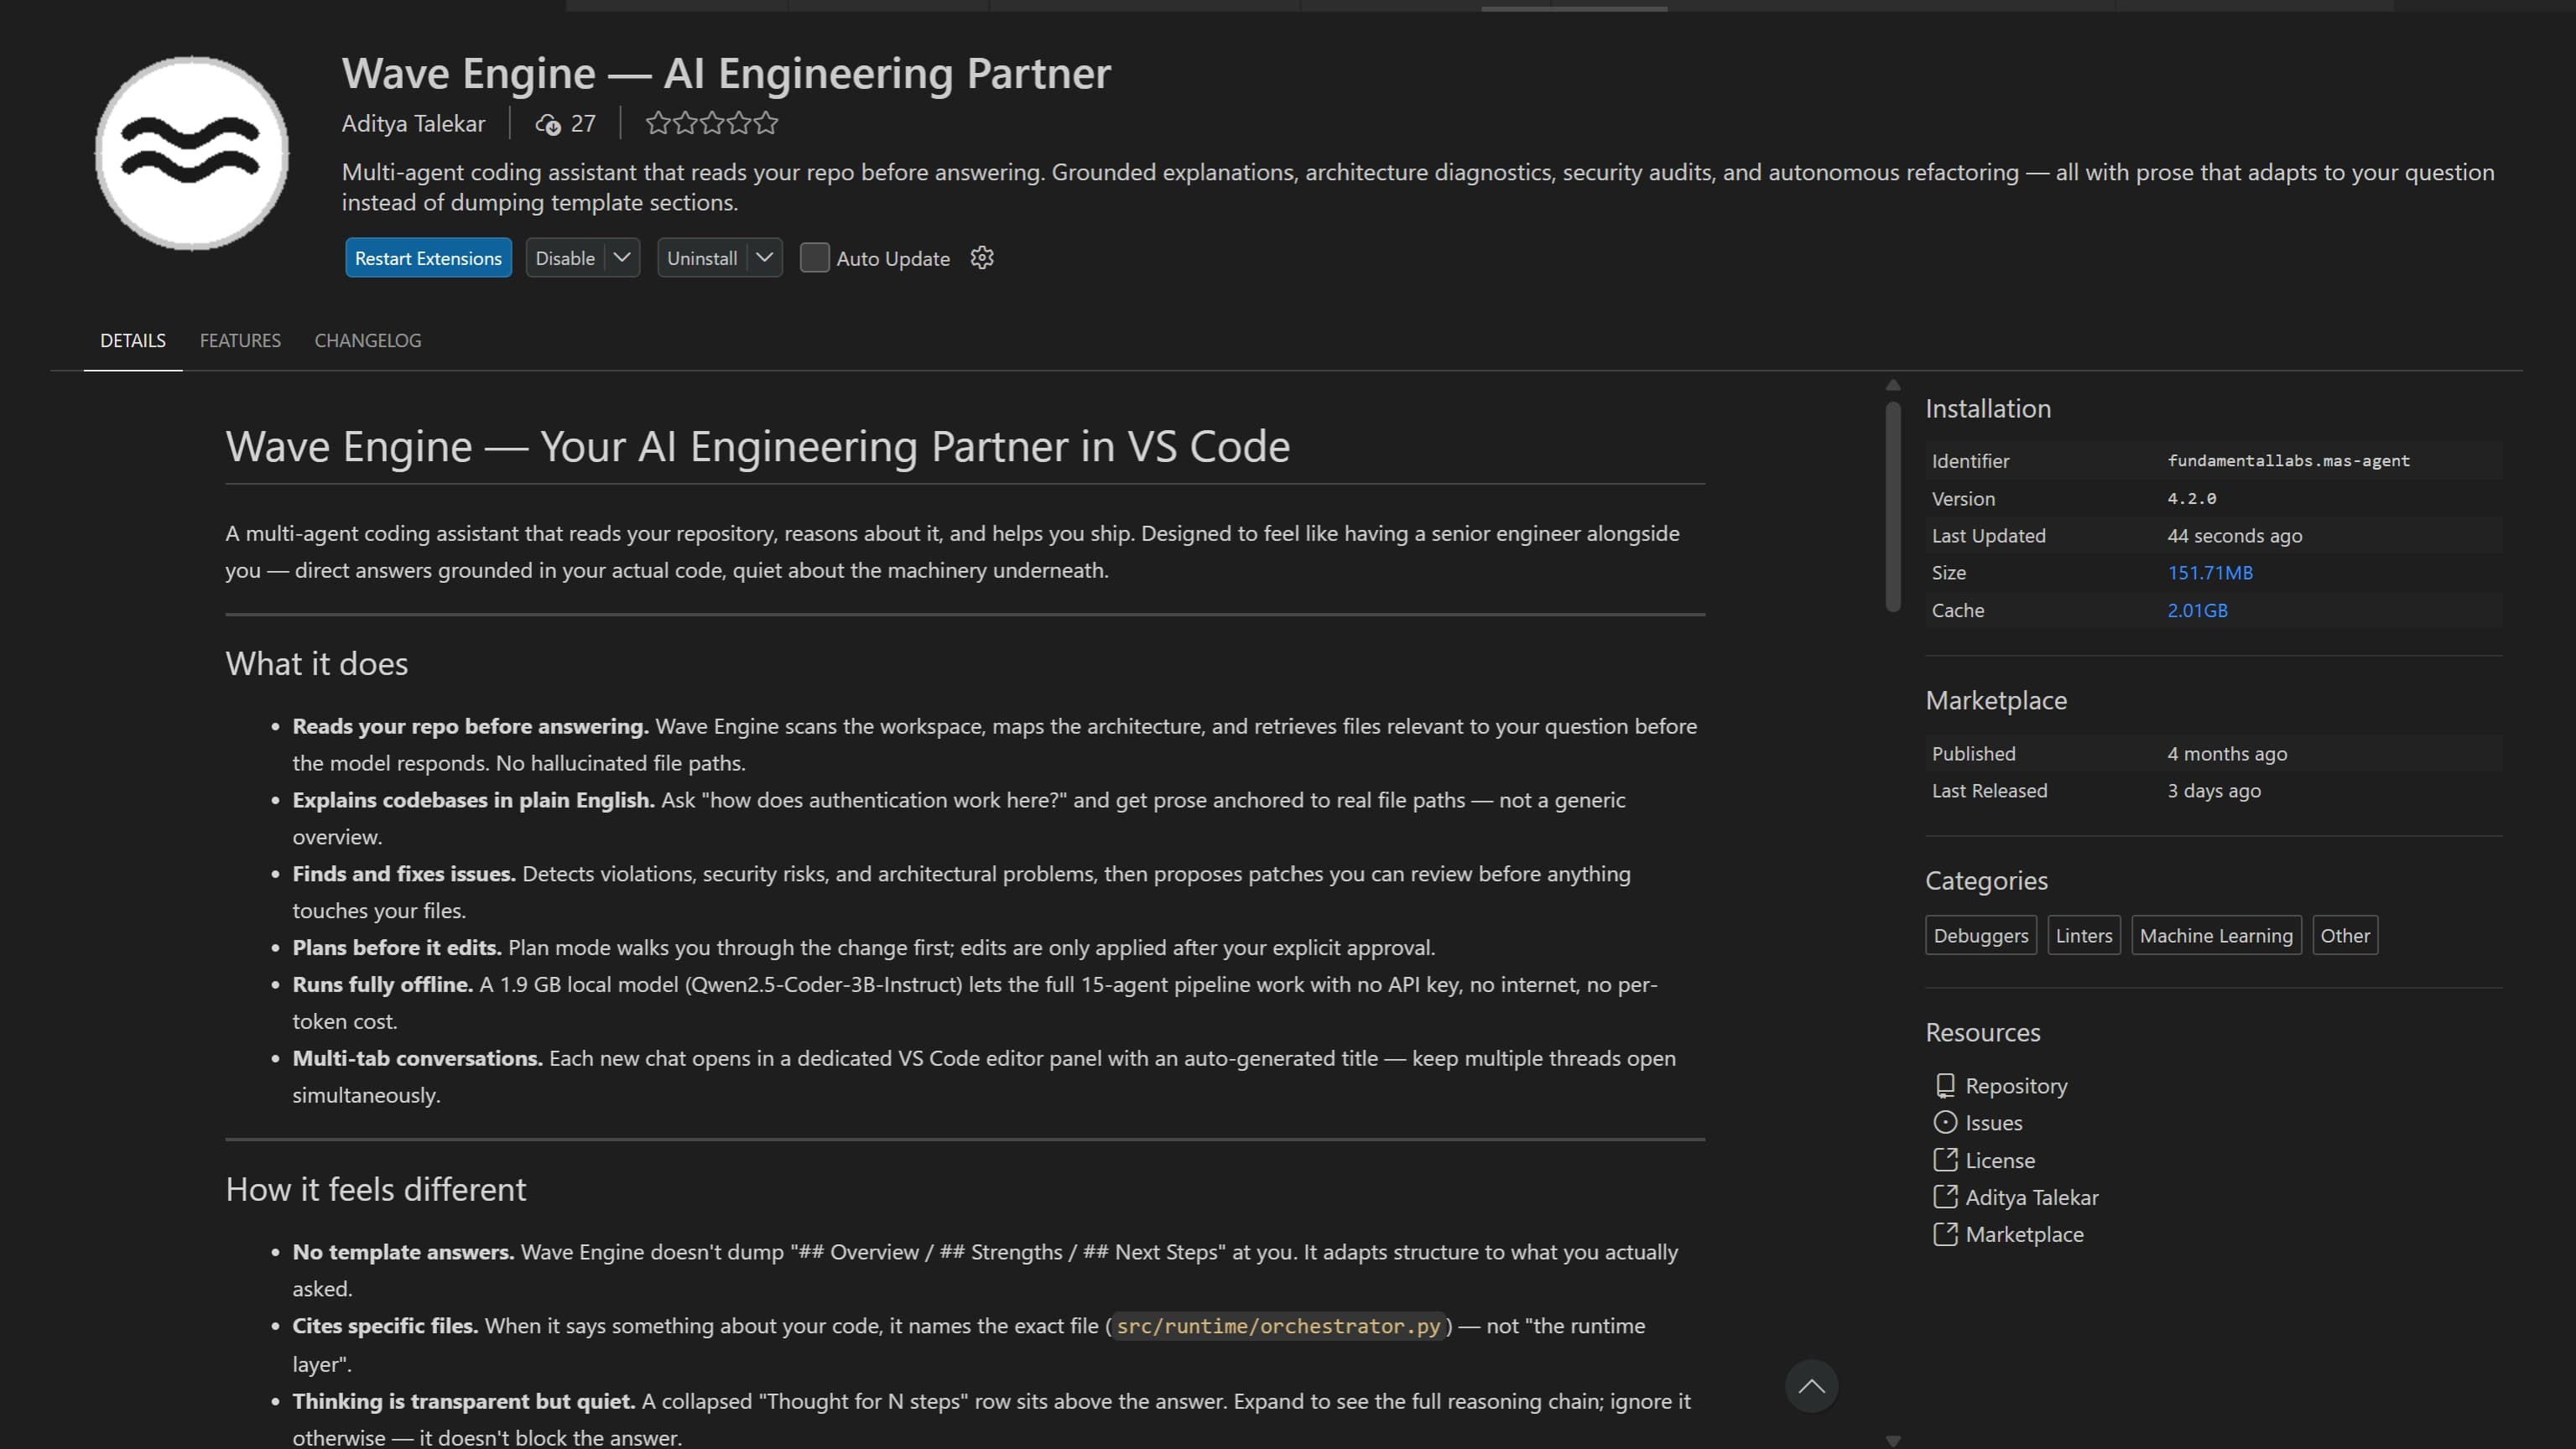Click the 'Cites specific files.' bold text

(x=385, y=1326)
